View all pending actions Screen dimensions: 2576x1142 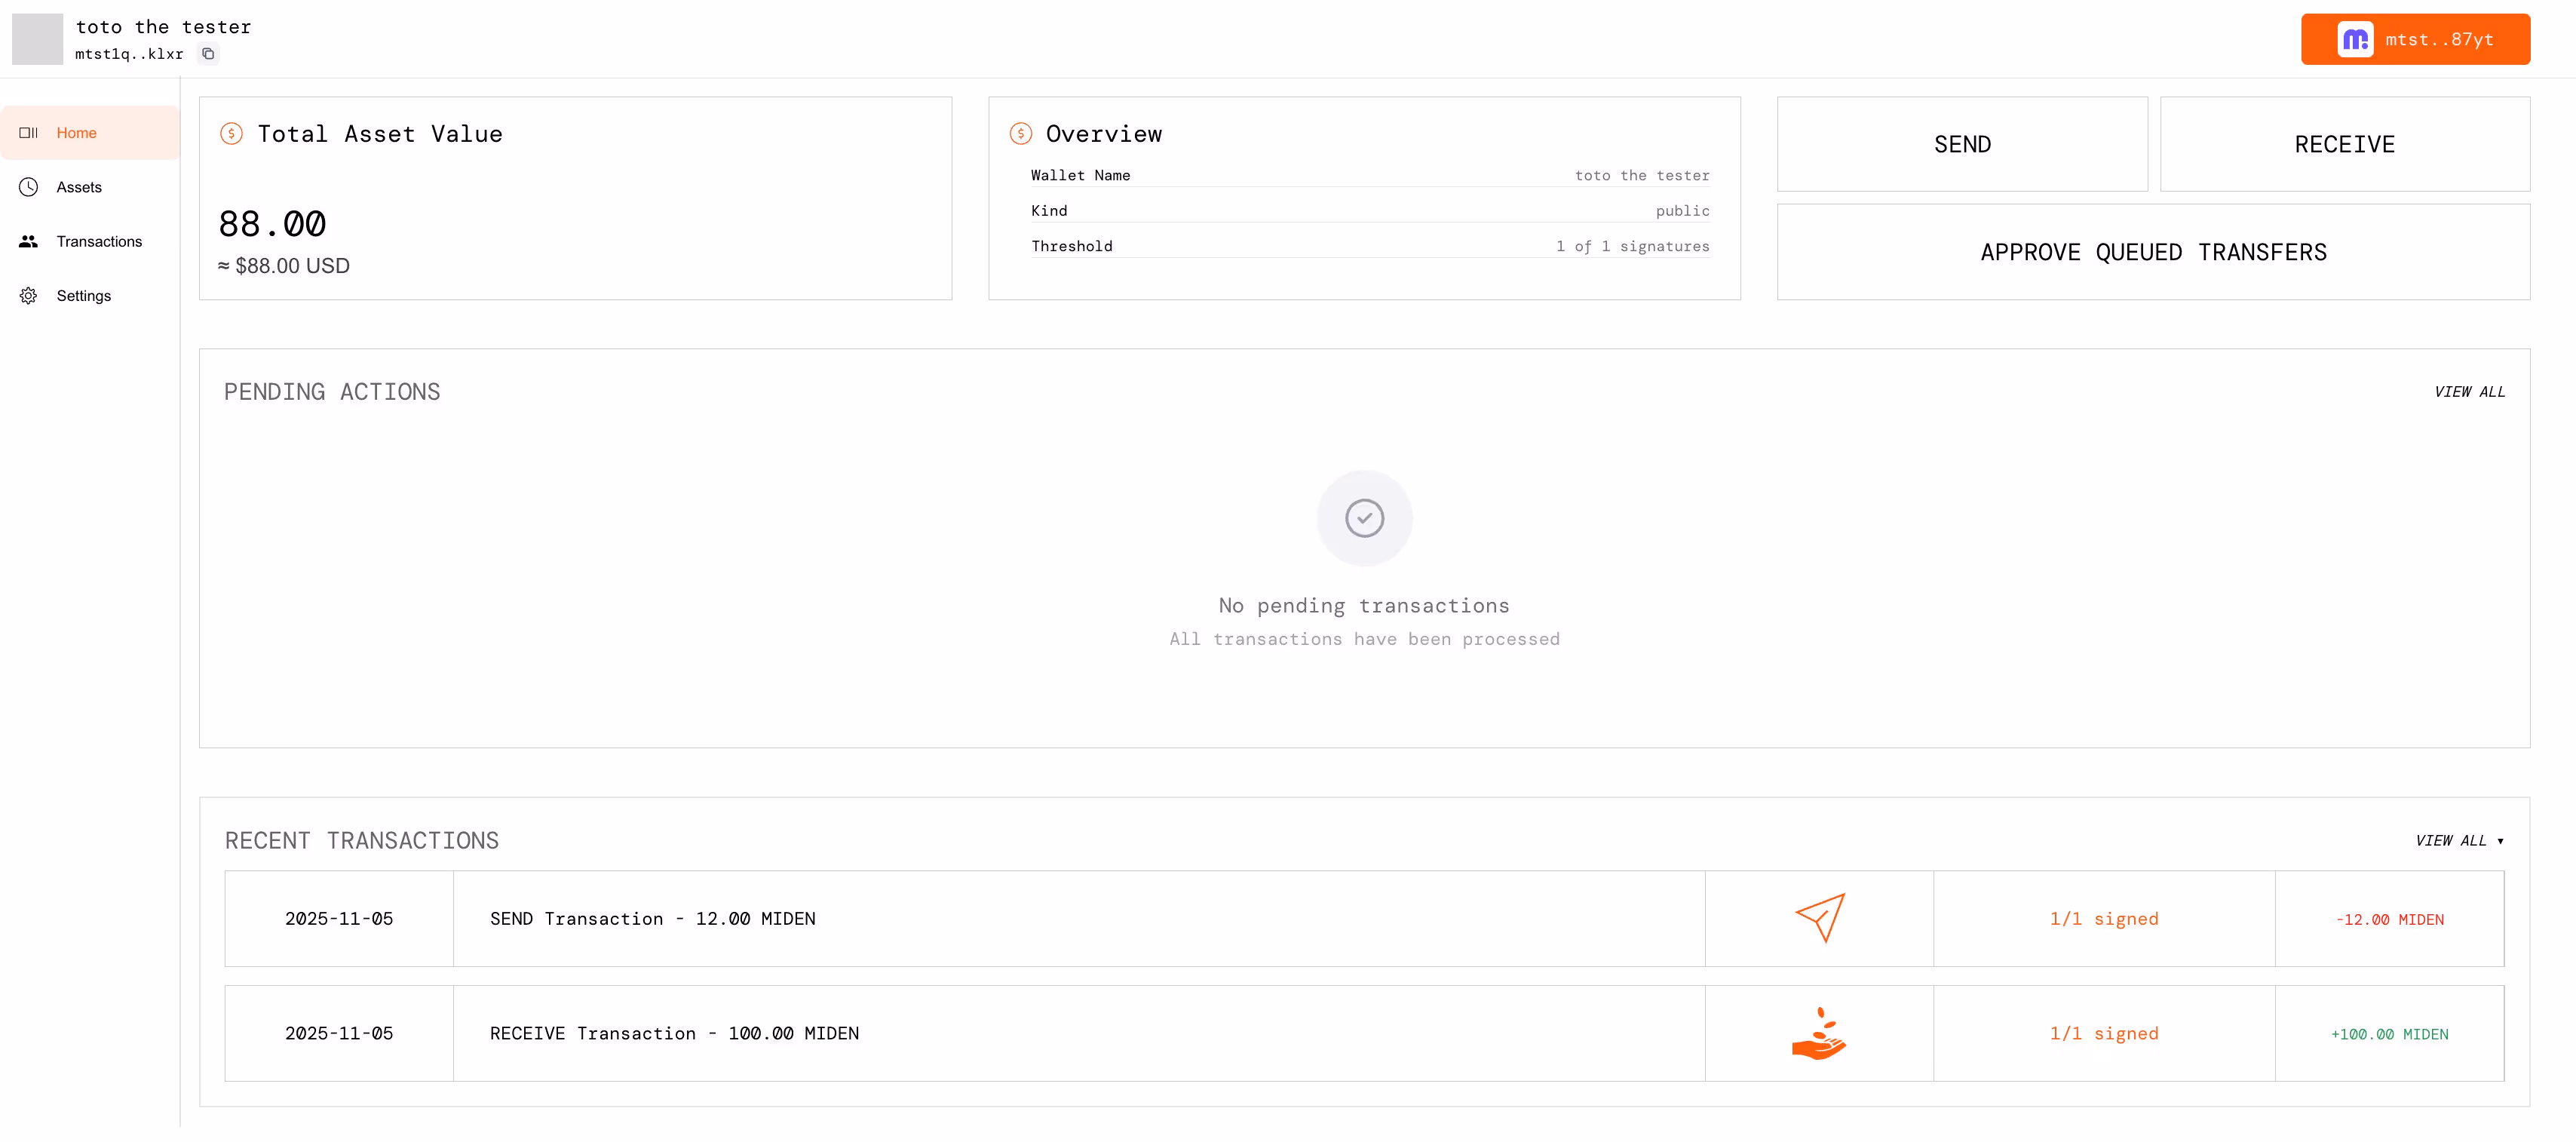2469,392
